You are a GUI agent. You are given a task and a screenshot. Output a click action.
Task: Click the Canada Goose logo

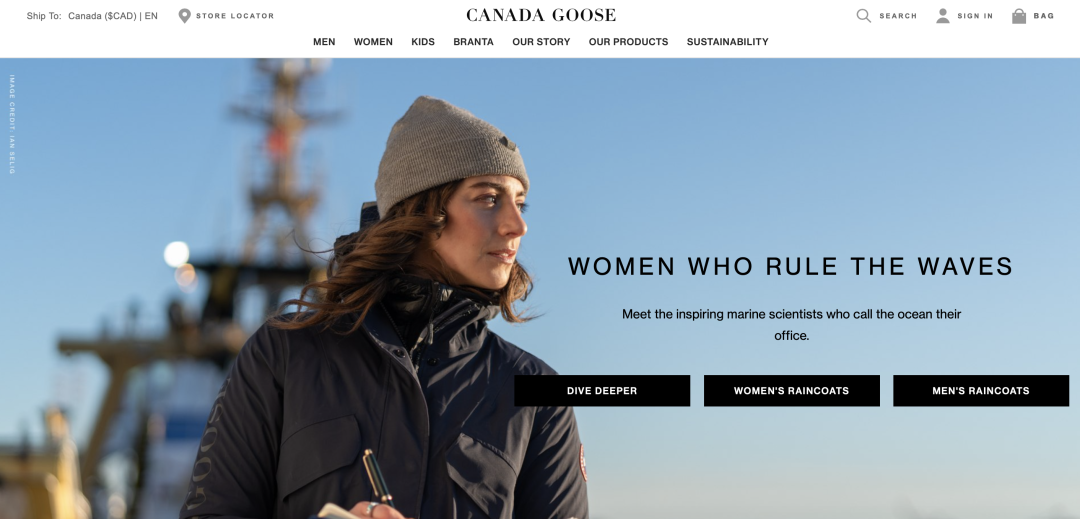point(541,15)
